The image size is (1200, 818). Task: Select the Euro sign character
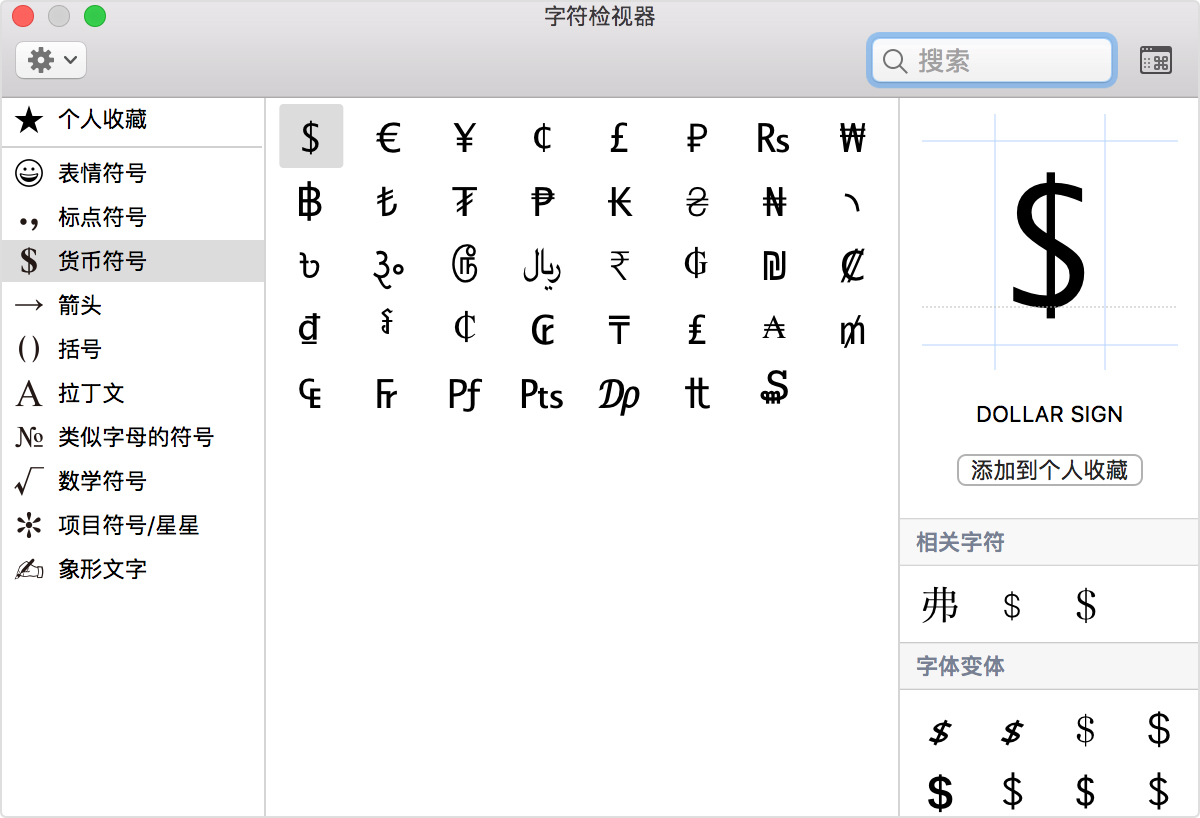(x=388, y=137)
